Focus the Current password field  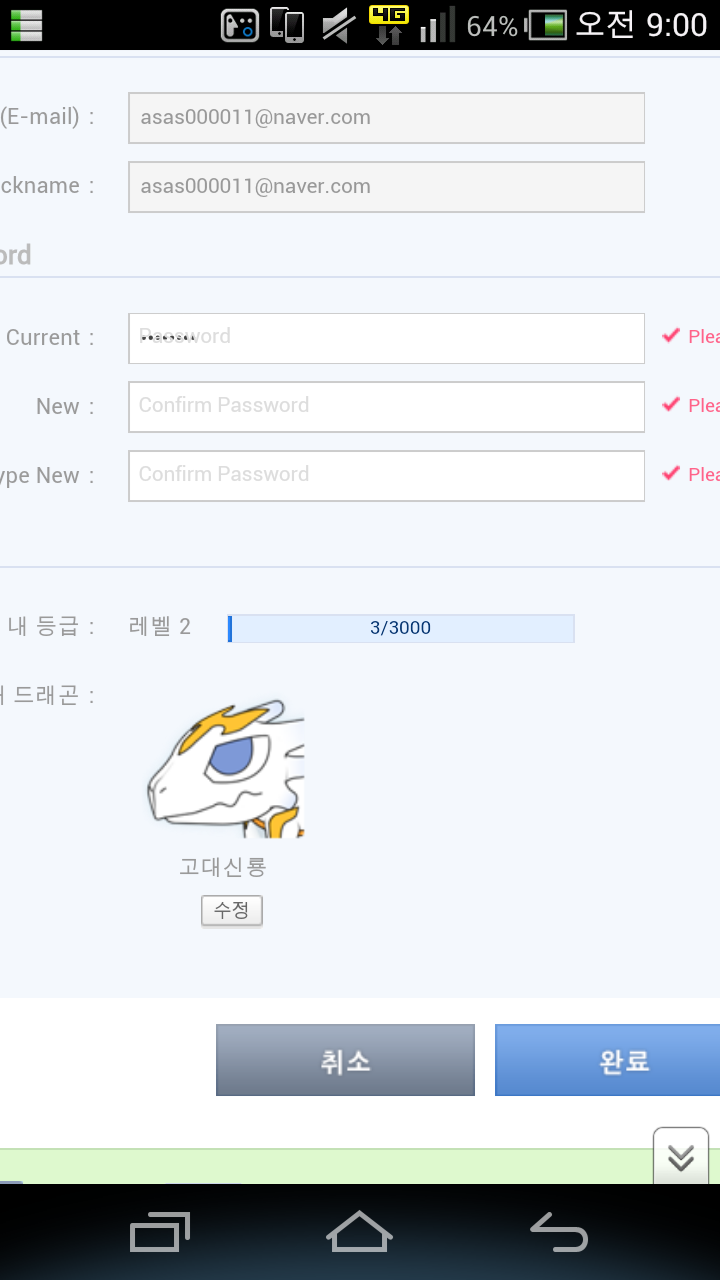pyautogui.click(x=386, y=338)
